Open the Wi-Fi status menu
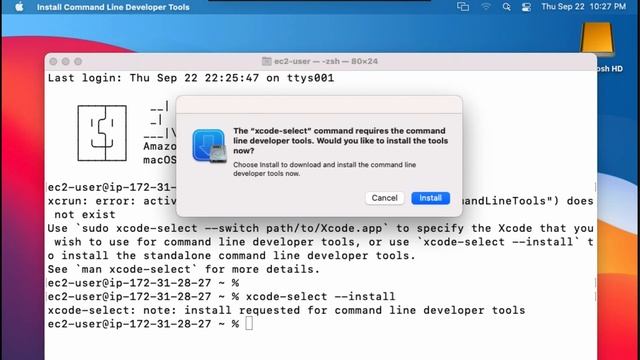Image resolution: width=640 pixels, height=360 pixels. (486, 7)
